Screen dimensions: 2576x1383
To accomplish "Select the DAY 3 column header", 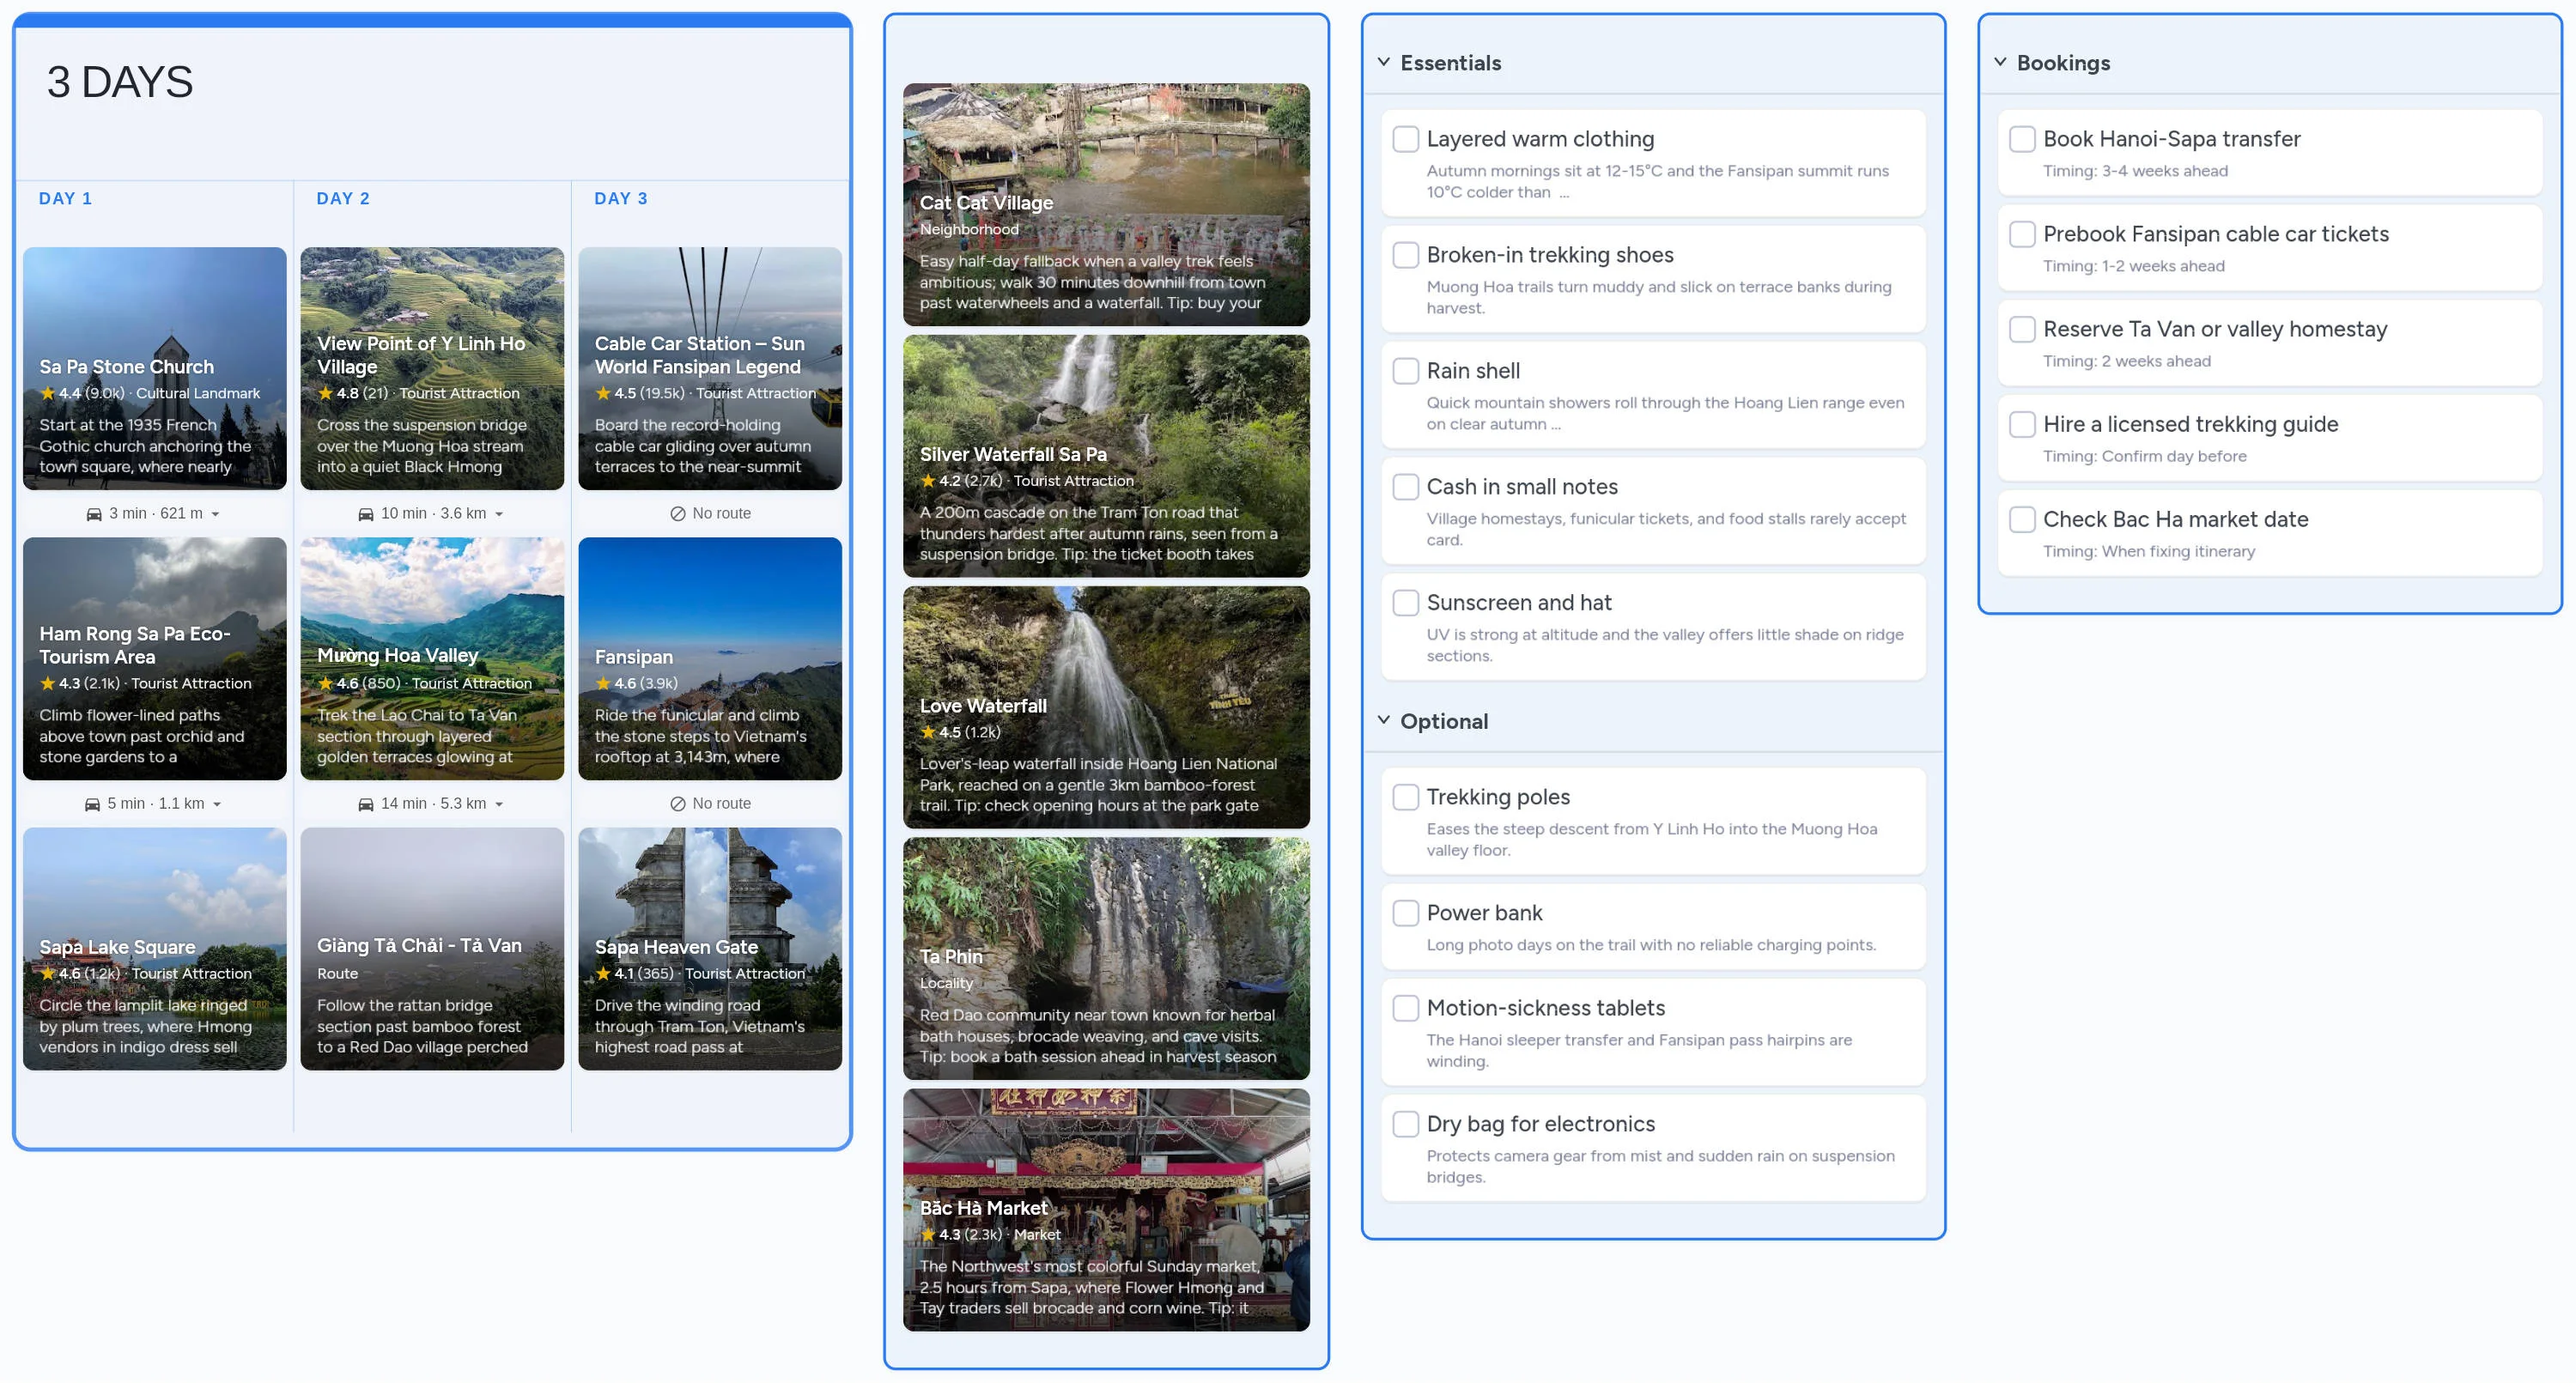I will (x=621, y=199).
